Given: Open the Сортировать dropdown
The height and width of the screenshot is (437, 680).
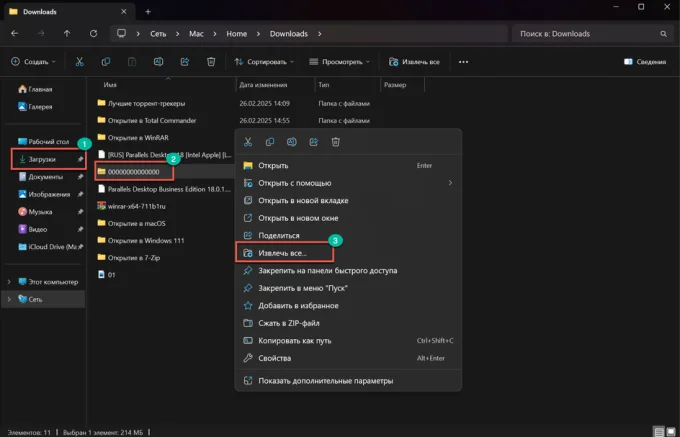Looking at the screenshot, I should point(264,62).
